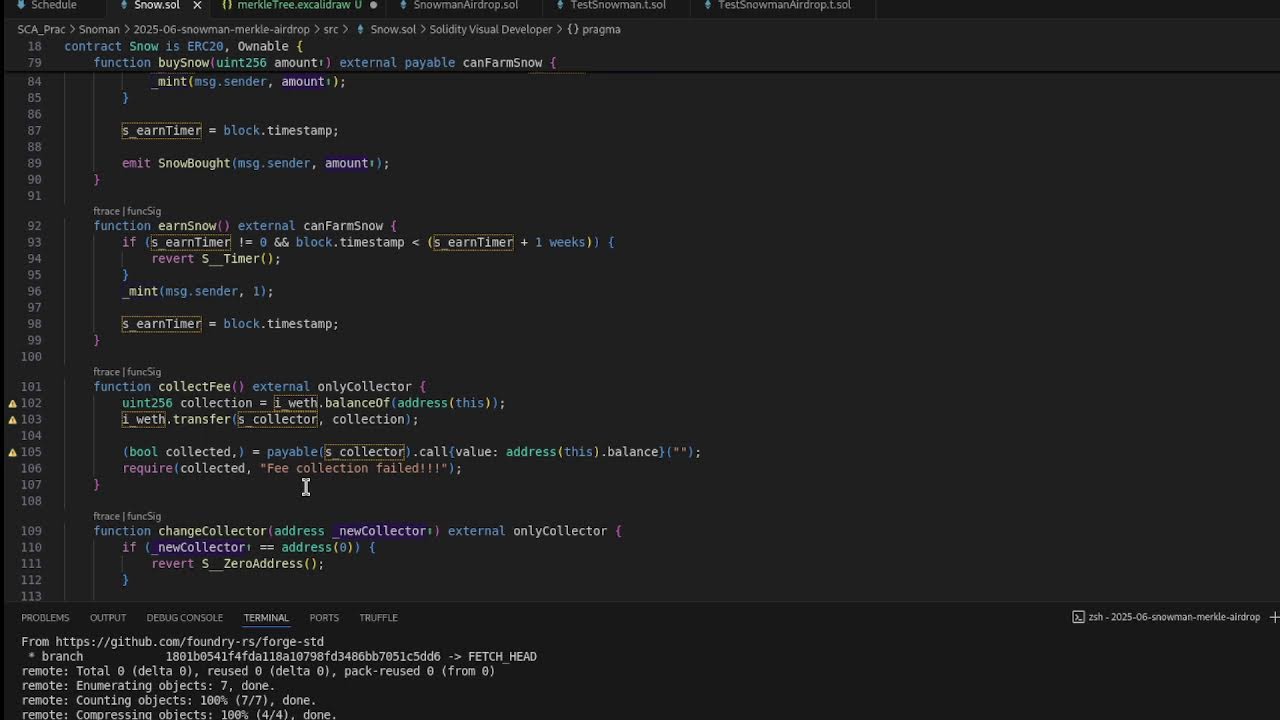The image size is (1280, 720).
Task: Open the SnowmanAirdrop.sol tab
Action: point(465,5)
